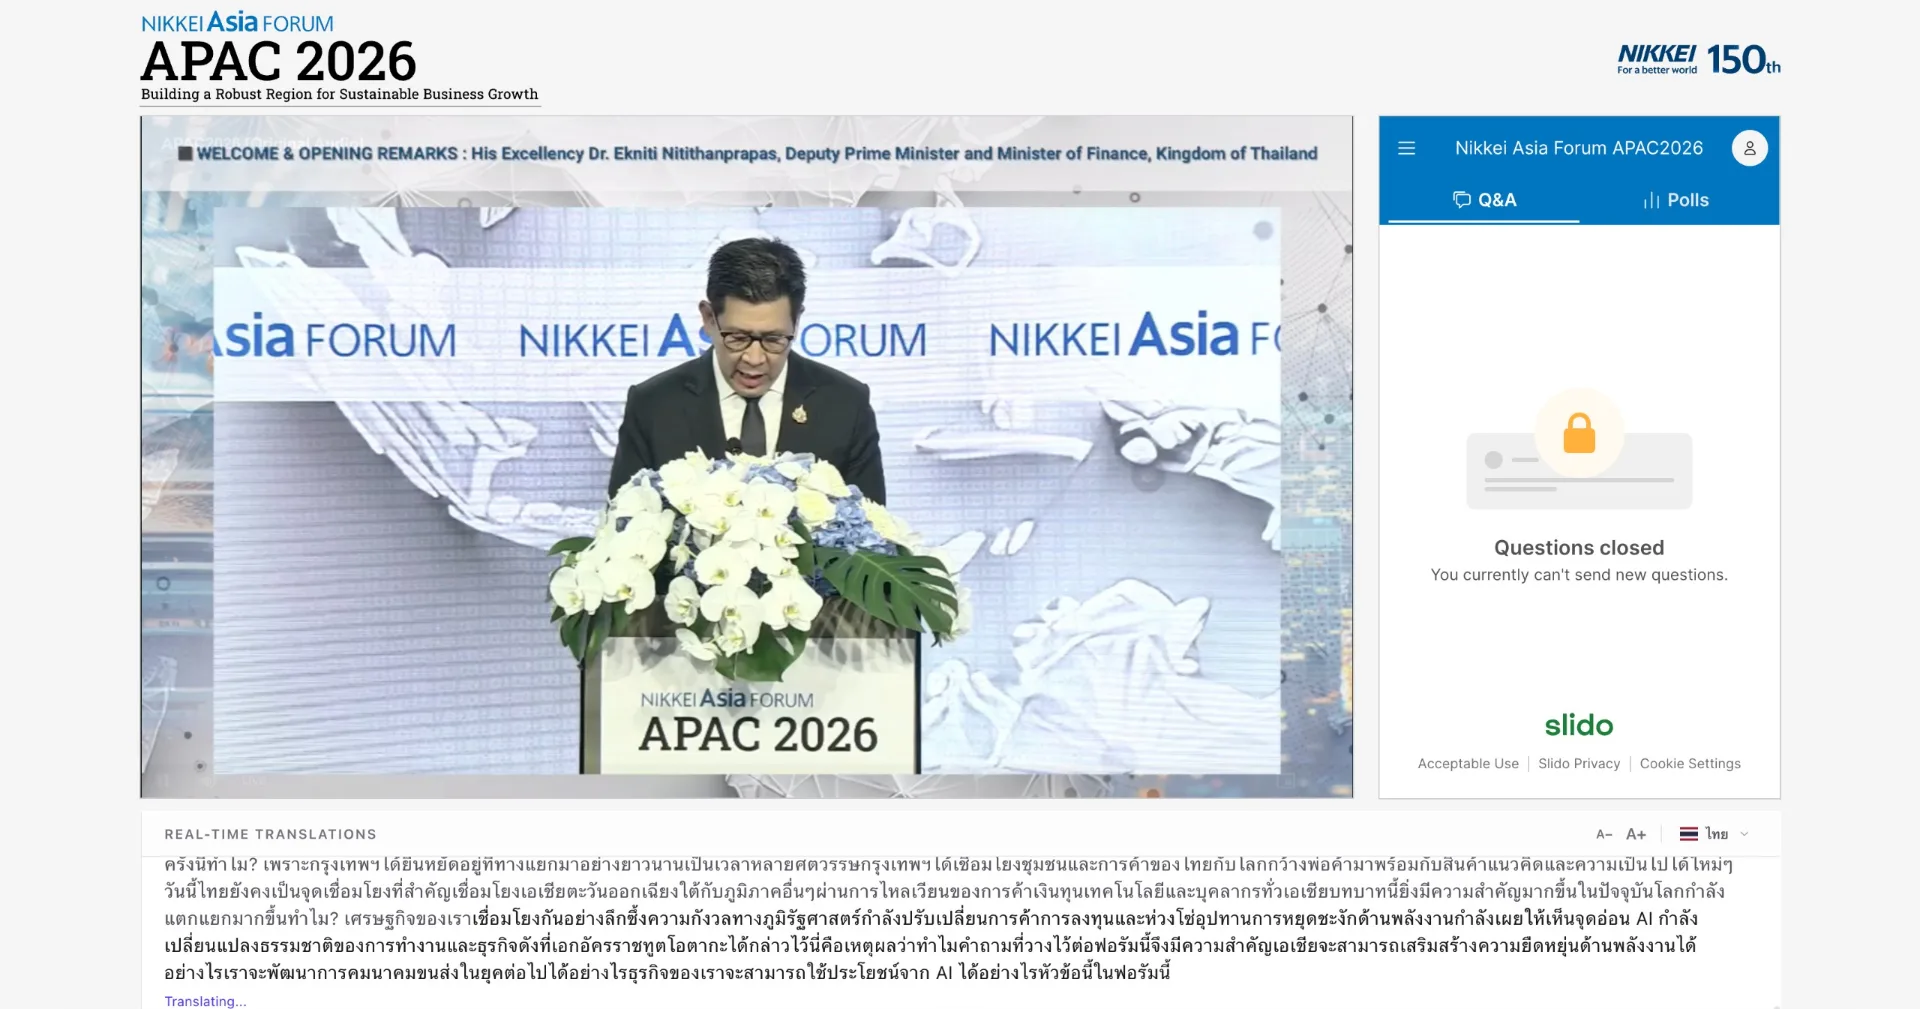Image resolution: width=1920 pixels, height=1009 pixels.
Task: Click the Nikkei 150th anniversary logo
Action: tap(1698, 60)
